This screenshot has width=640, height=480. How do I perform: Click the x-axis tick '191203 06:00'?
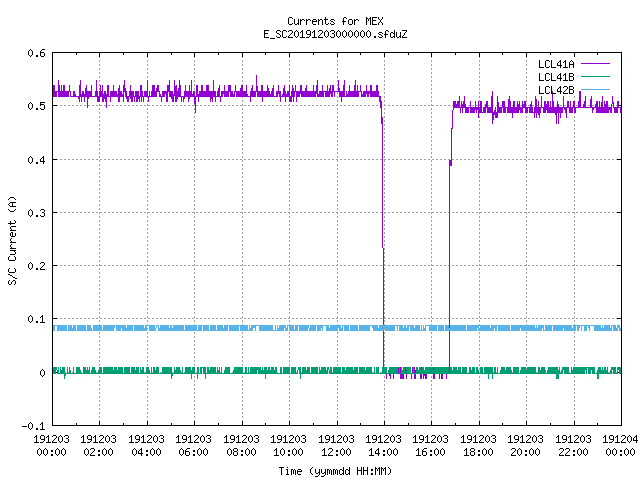tap(193, 446)
